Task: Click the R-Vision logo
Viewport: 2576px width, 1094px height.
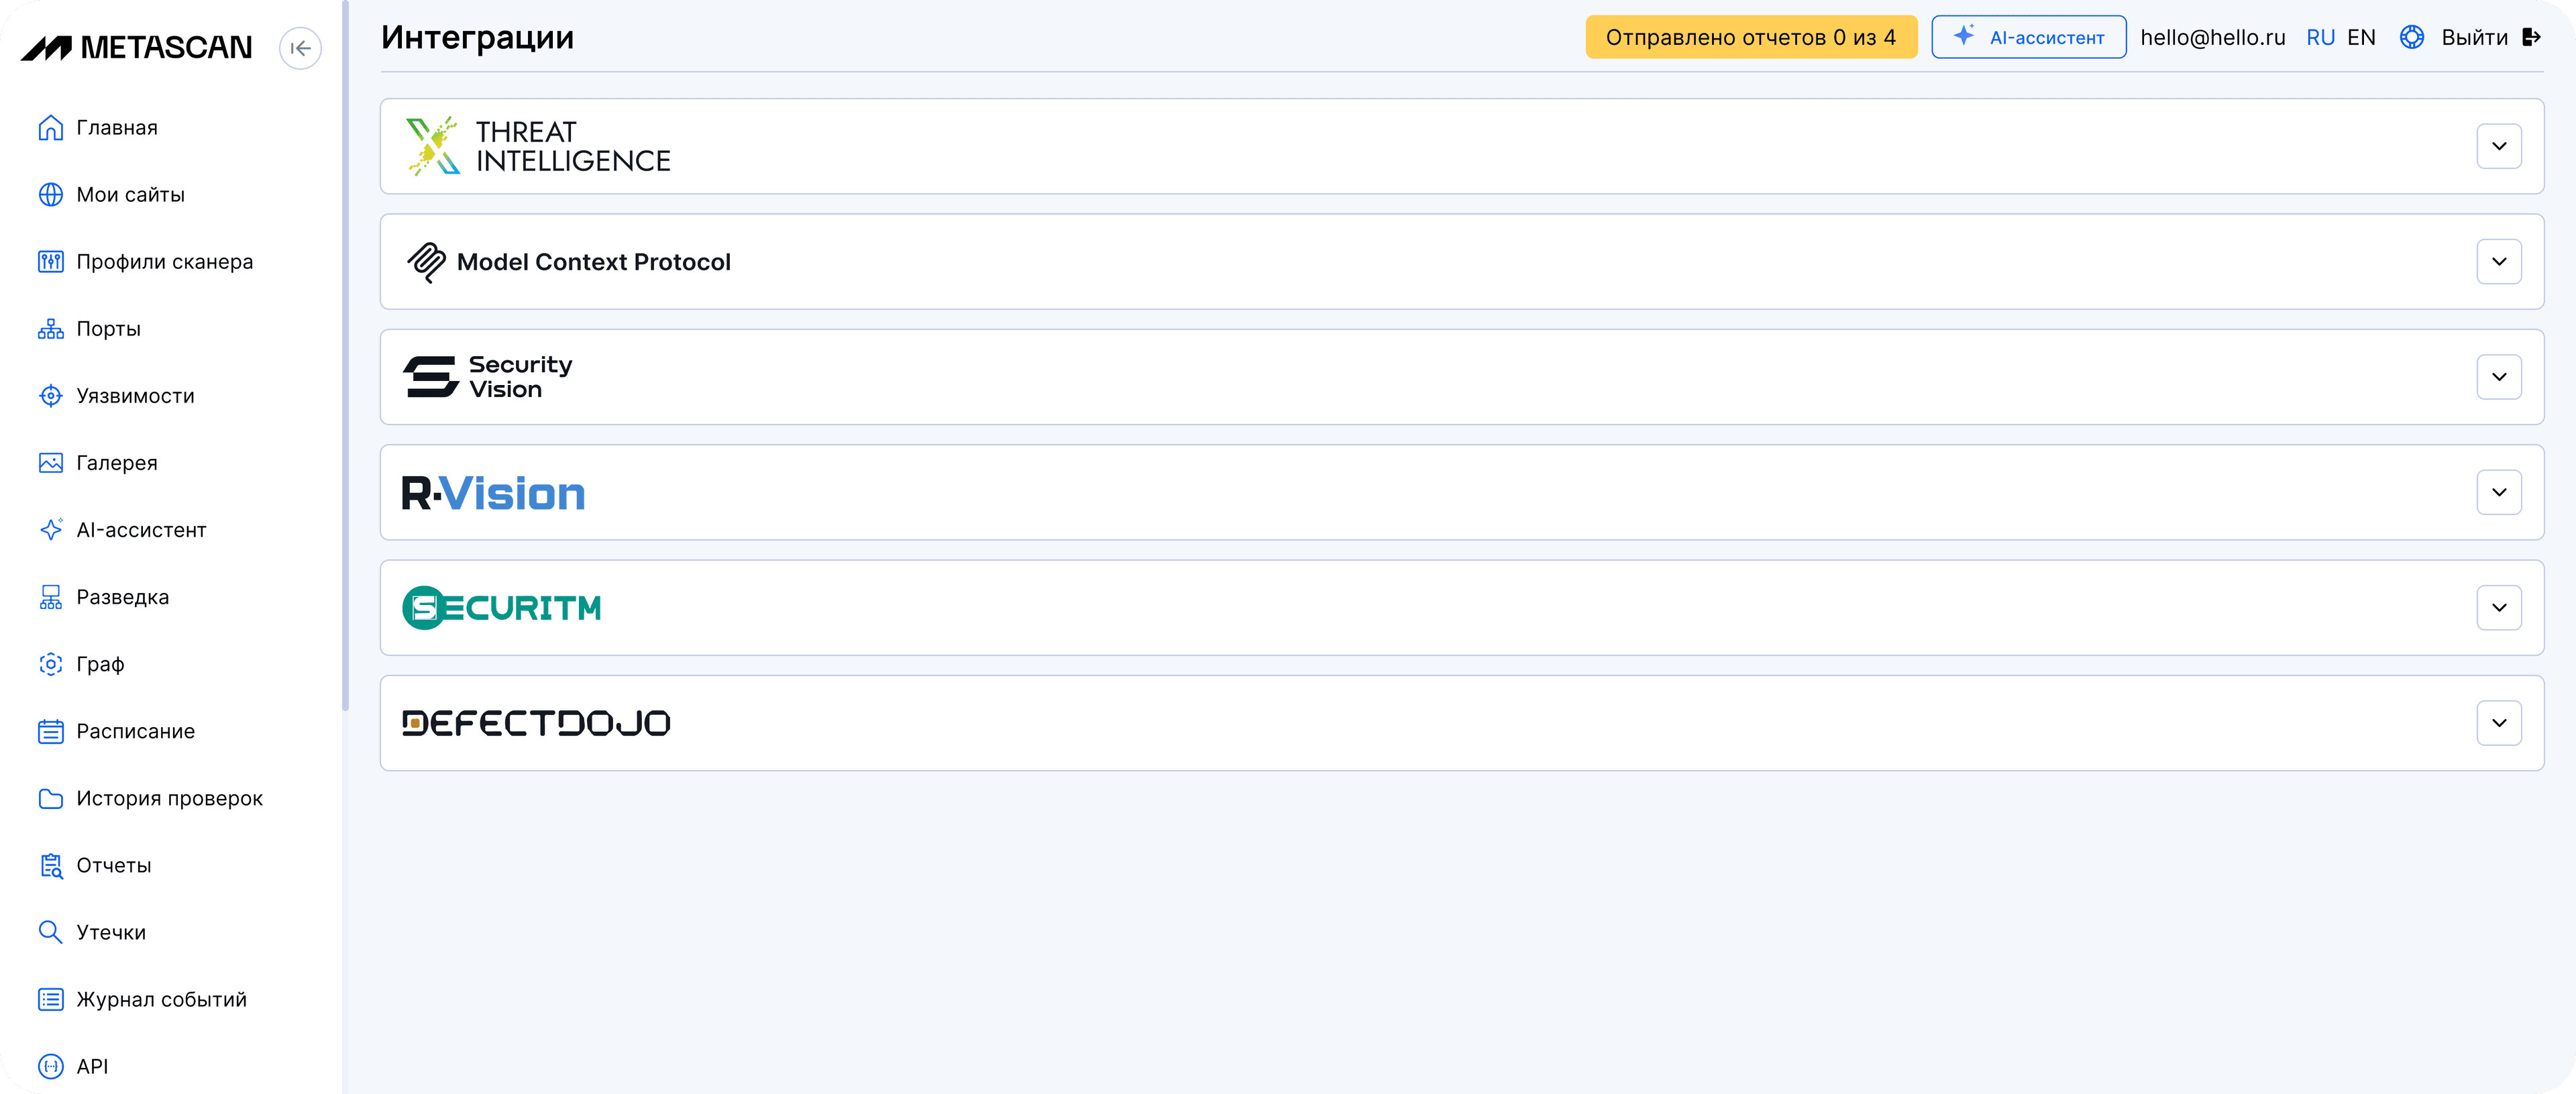Action: coord(493,493)
